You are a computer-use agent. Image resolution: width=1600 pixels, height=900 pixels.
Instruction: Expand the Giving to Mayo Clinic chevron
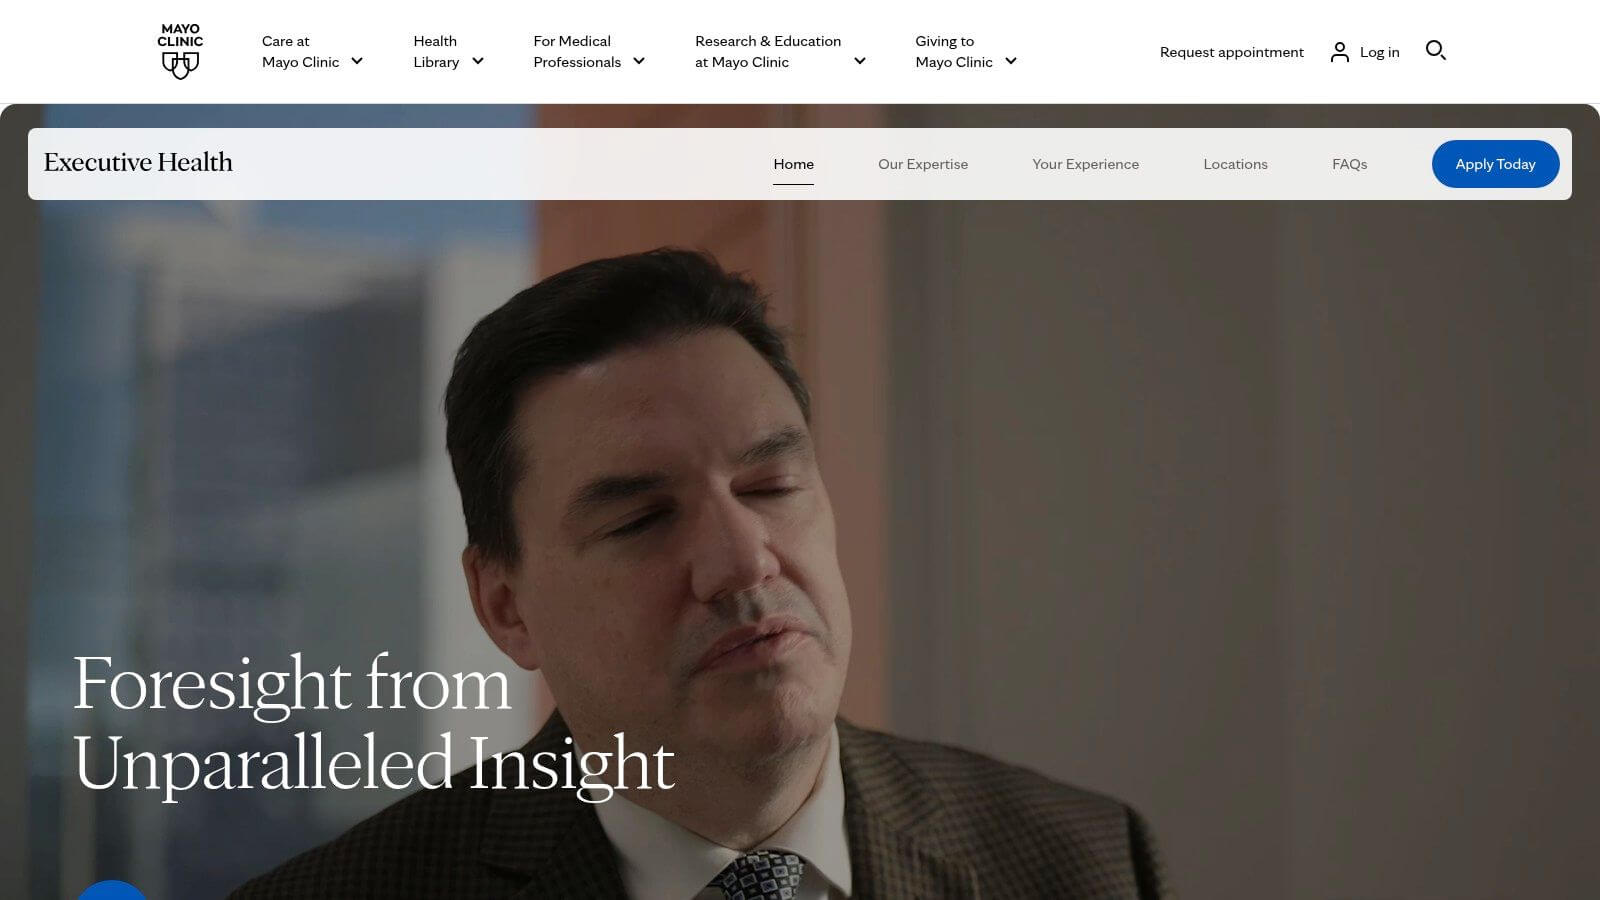[1011, 61]
